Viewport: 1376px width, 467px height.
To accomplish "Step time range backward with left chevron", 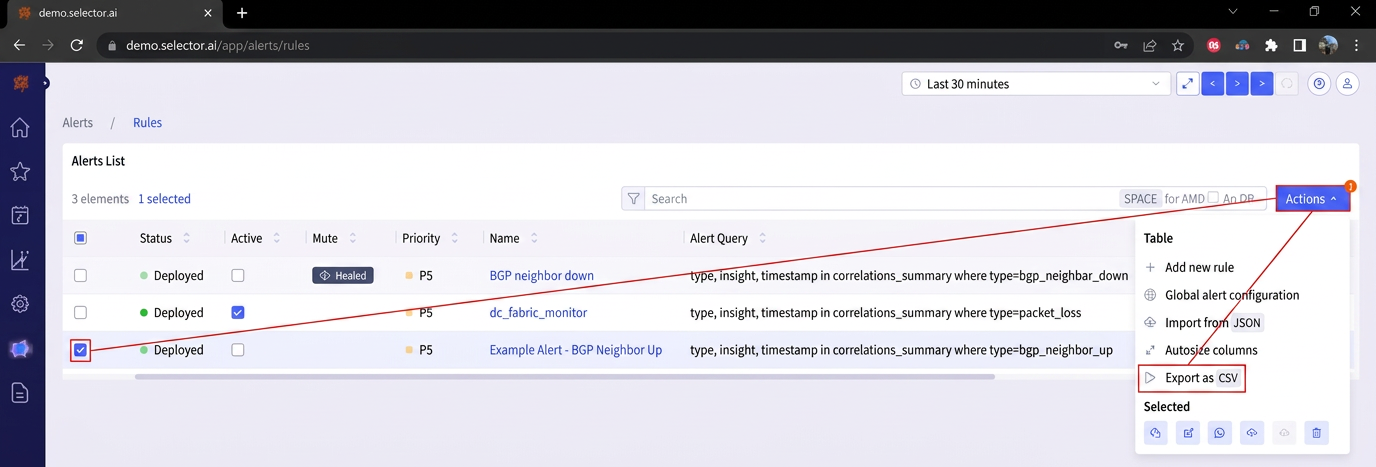I will [1212, 84].
